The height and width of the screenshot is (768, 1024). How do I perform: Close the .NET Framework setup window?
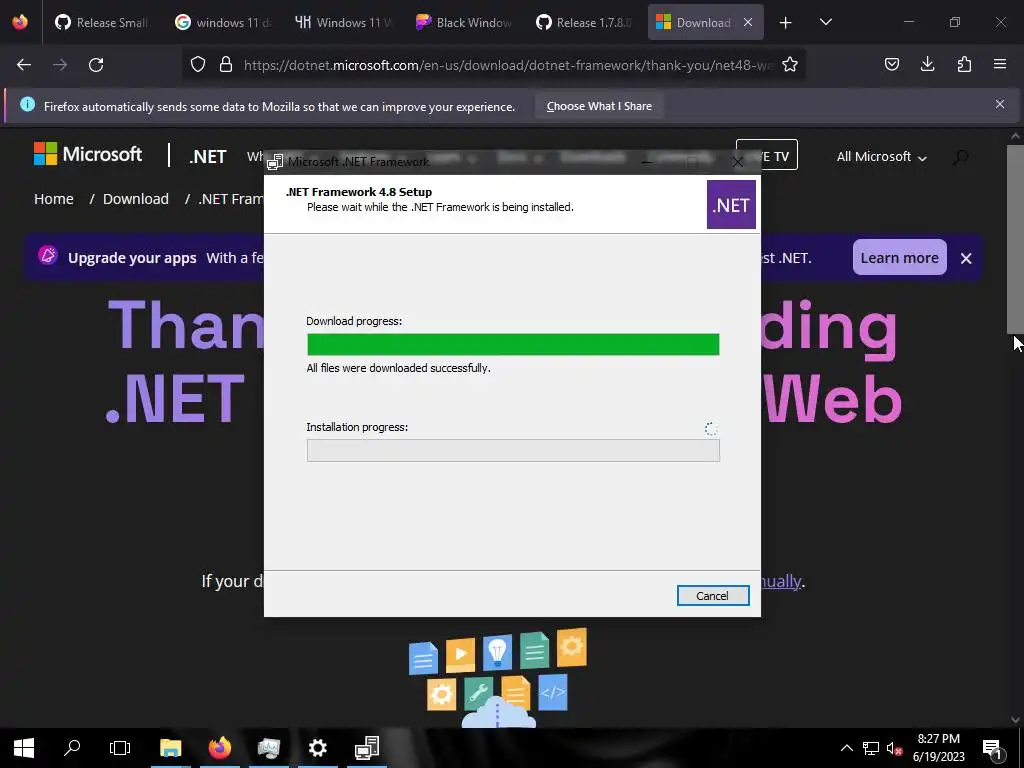click(x=737, y=162)
